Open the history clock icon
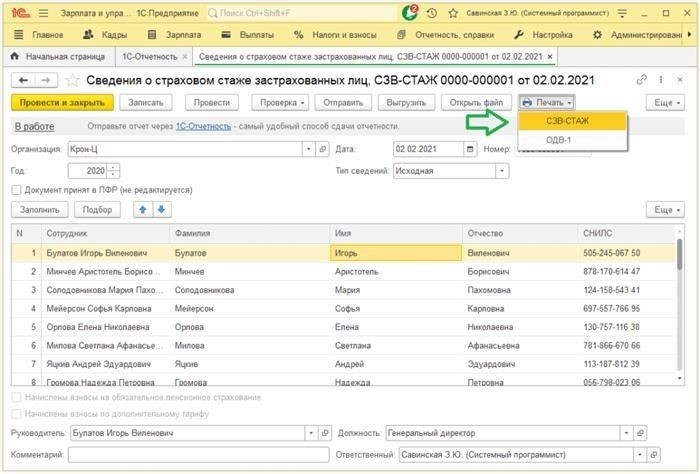The height and width of the screenshot is (474, 700). pyautogui.click(x=432, y=13)
